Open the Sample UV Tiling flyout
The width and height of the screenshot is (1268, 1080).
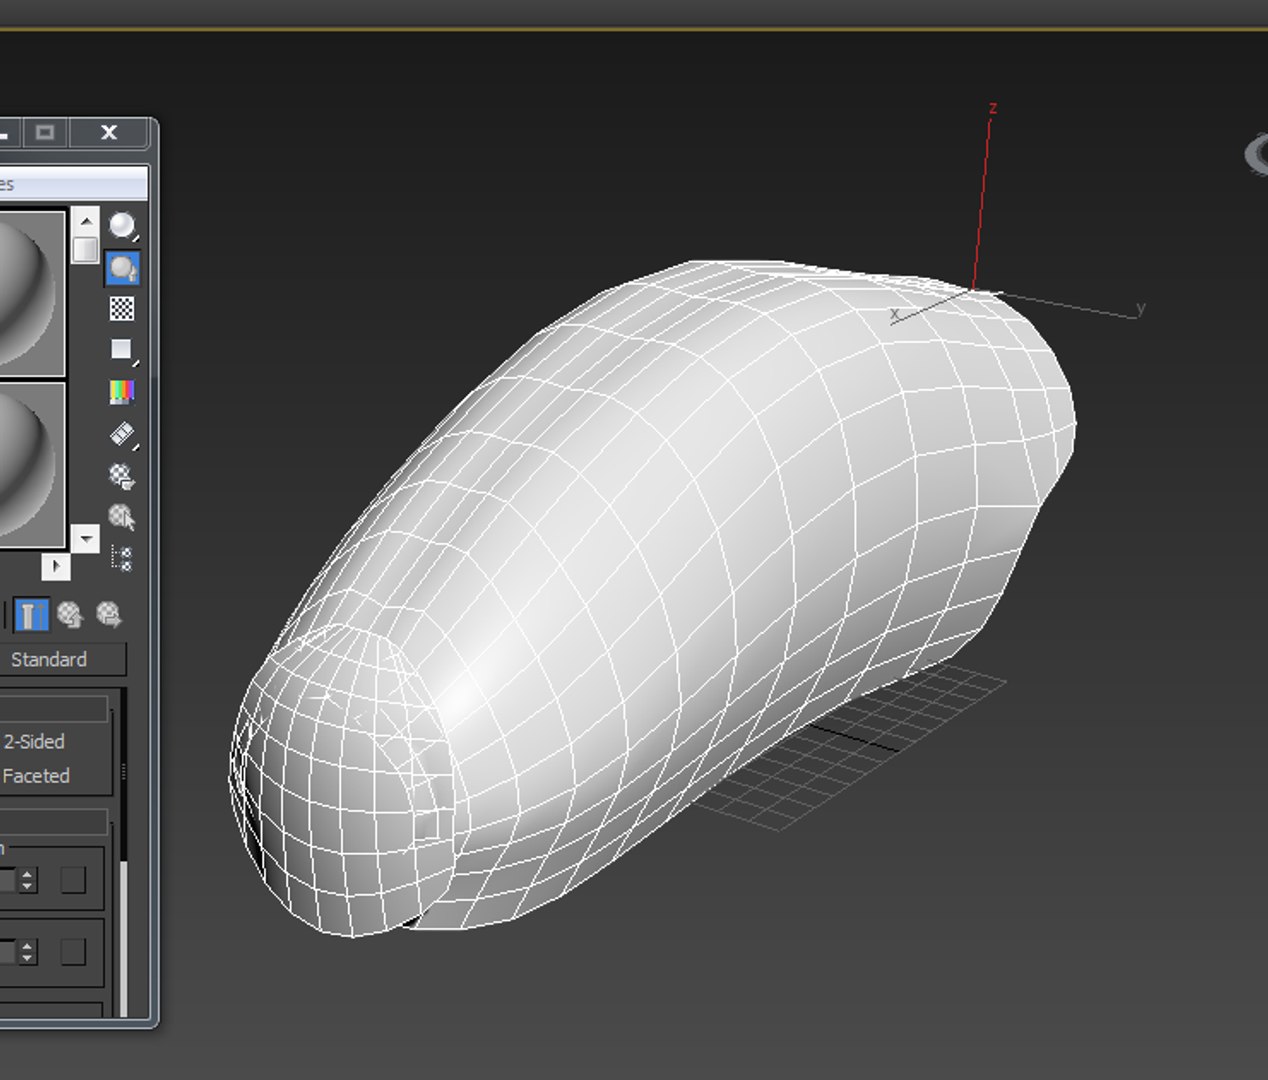click(123, 350)
